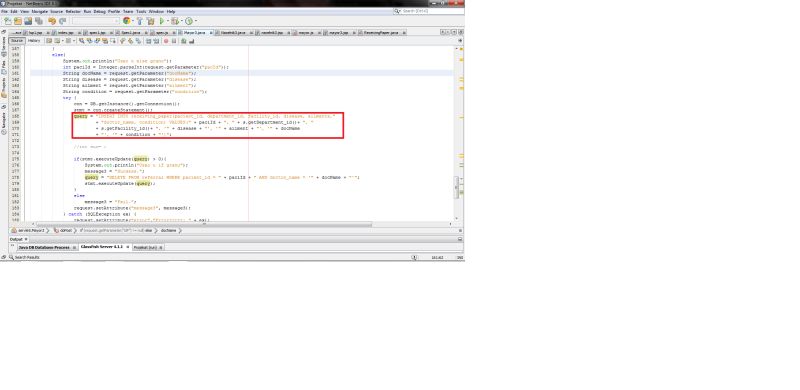
Task: Toggle Rectangular Selection in the editor toolbar
Action: pyautogui.click(x=113, y=41)
